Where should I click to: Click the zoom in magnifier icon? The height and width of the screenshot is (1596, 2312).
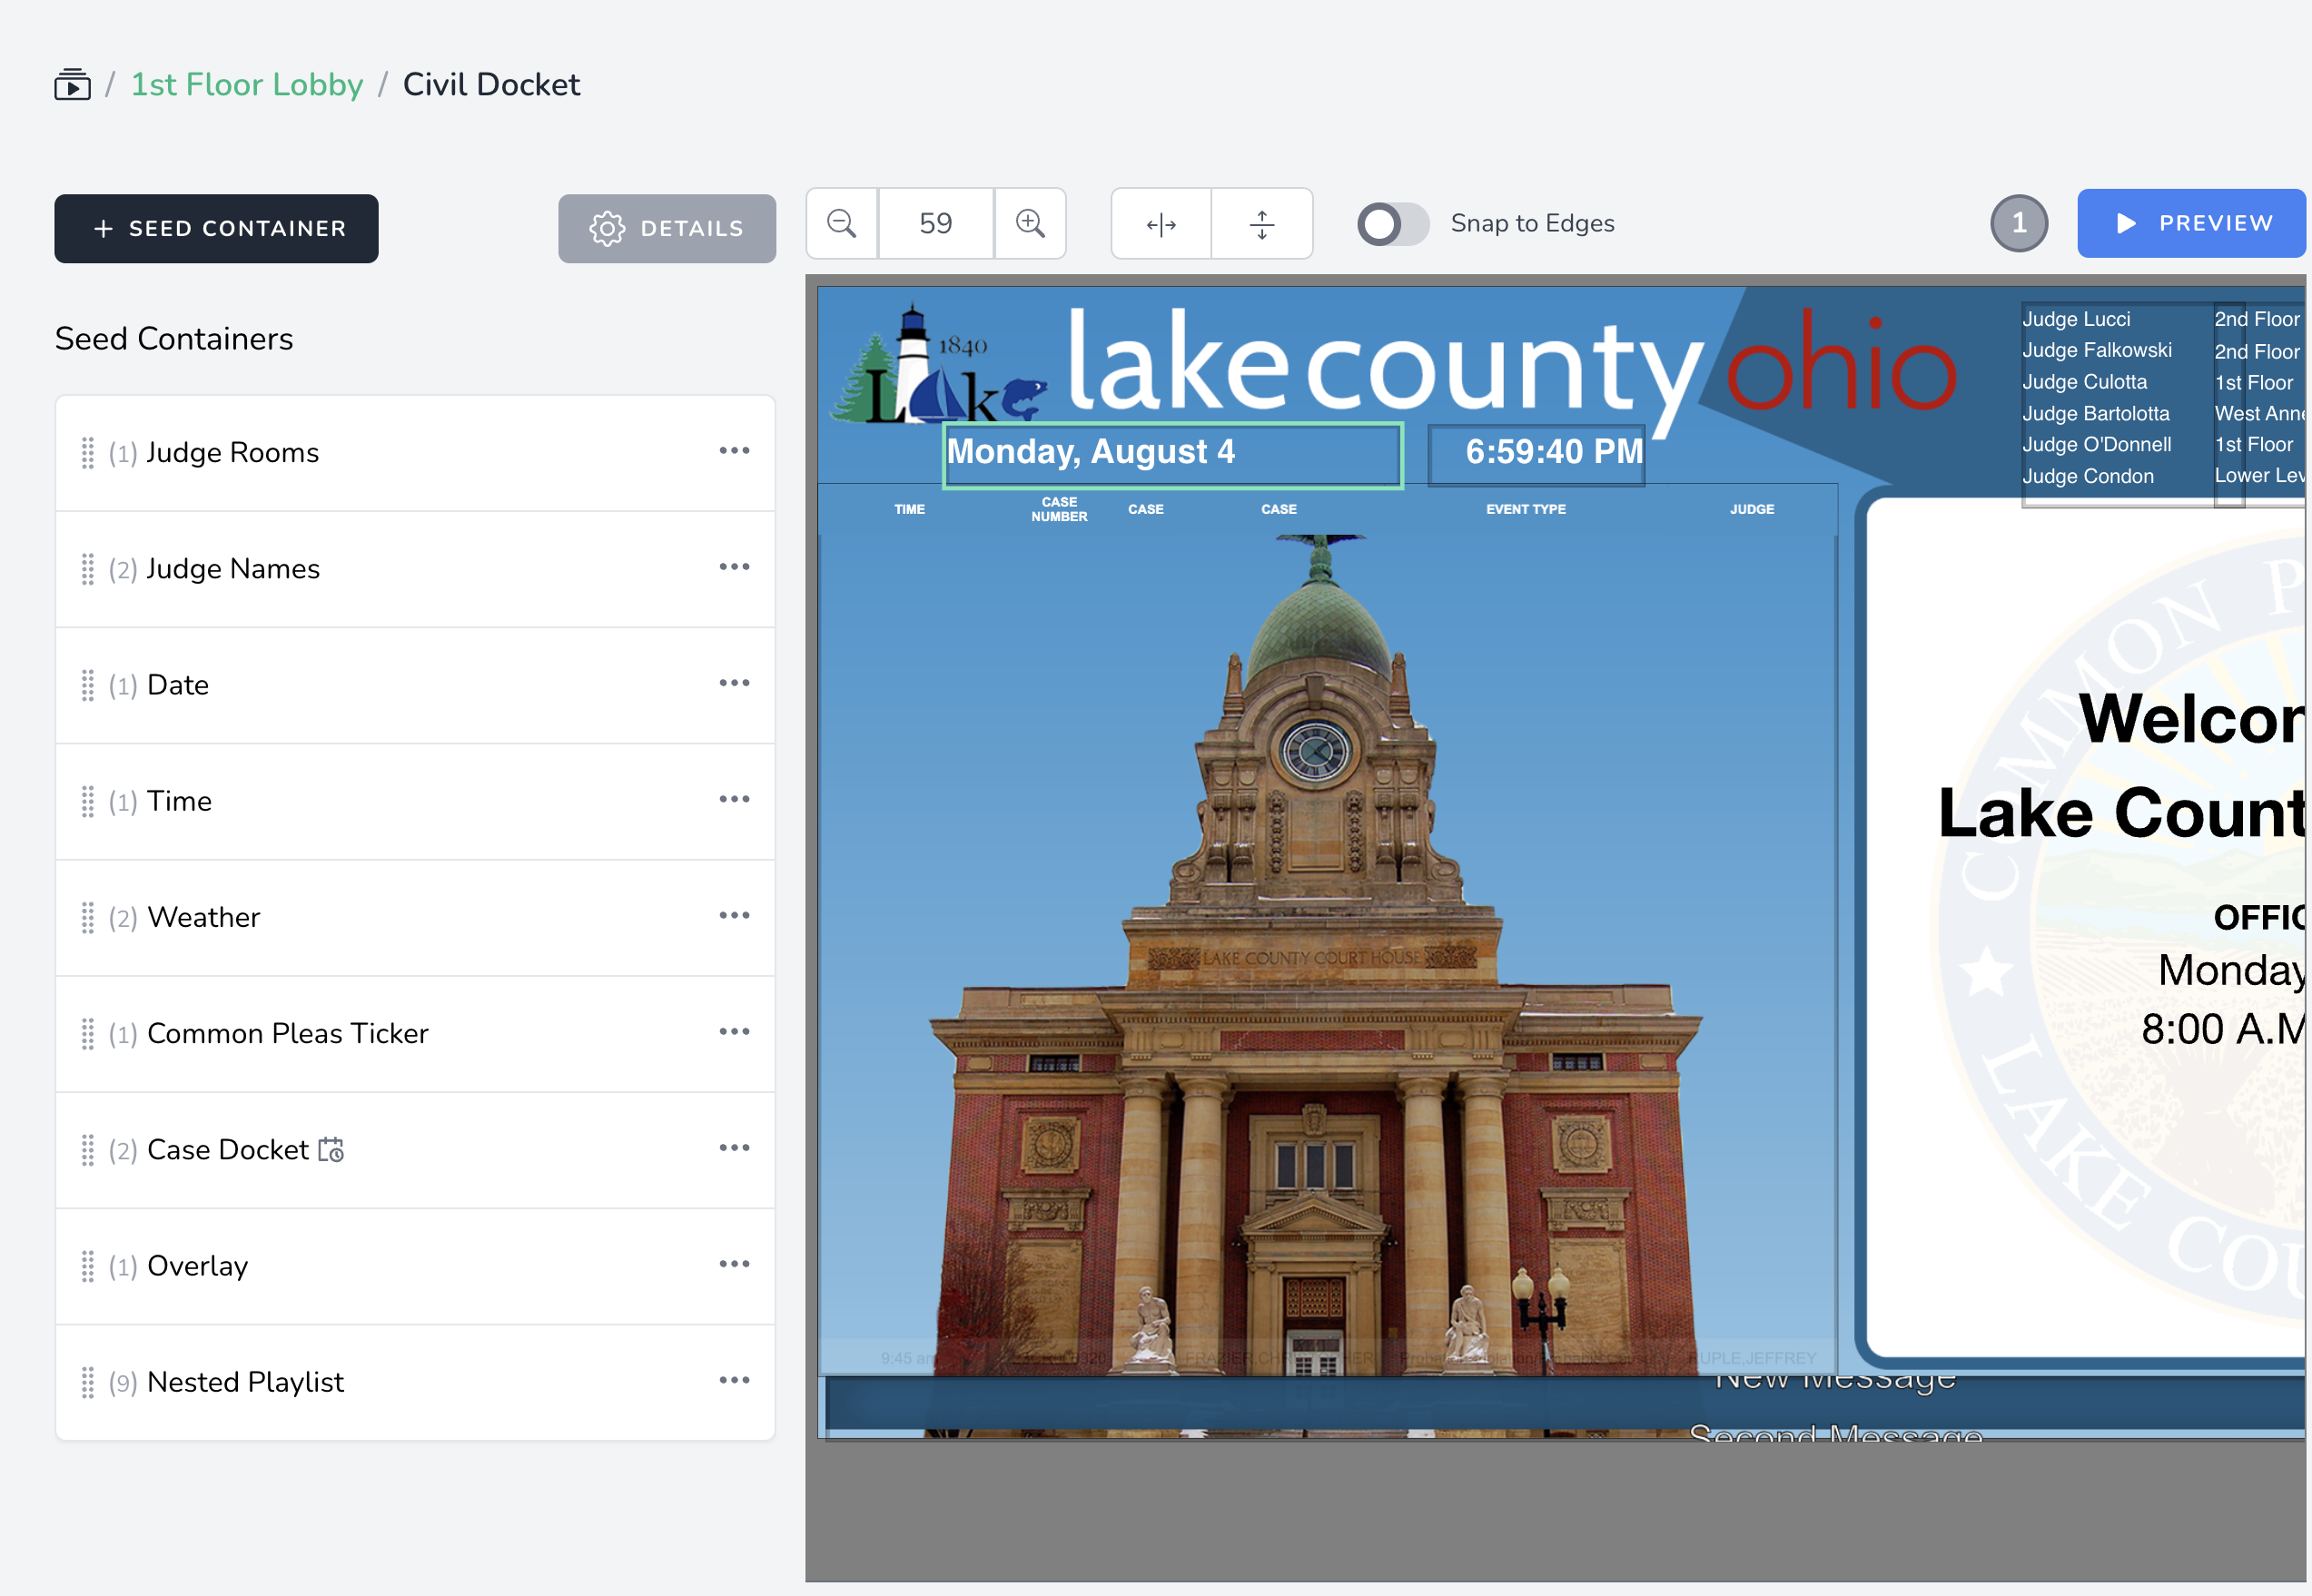(x=1030, y=223)
